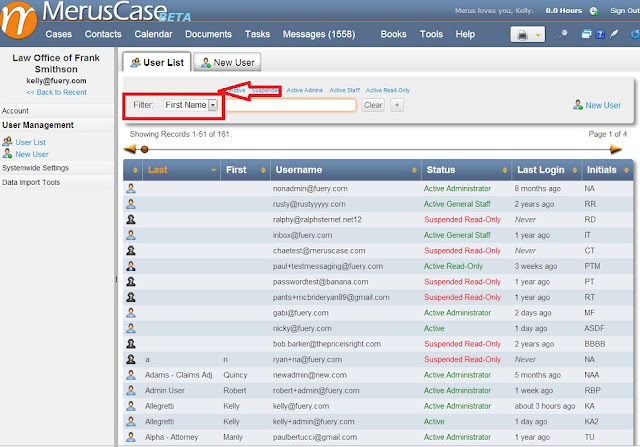The width and height of the screenshot is (640, 447).
Task: Click the user icon for inbox@fuery.com
Action: tap(131, 235)
